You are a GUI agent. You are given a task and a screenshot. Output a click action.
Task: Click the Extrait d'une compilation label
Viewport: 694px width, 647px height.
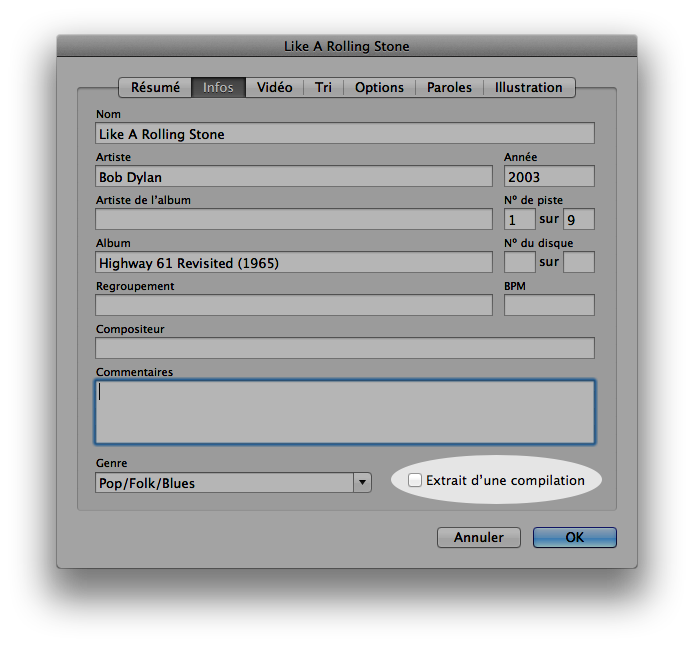(505, 481)
